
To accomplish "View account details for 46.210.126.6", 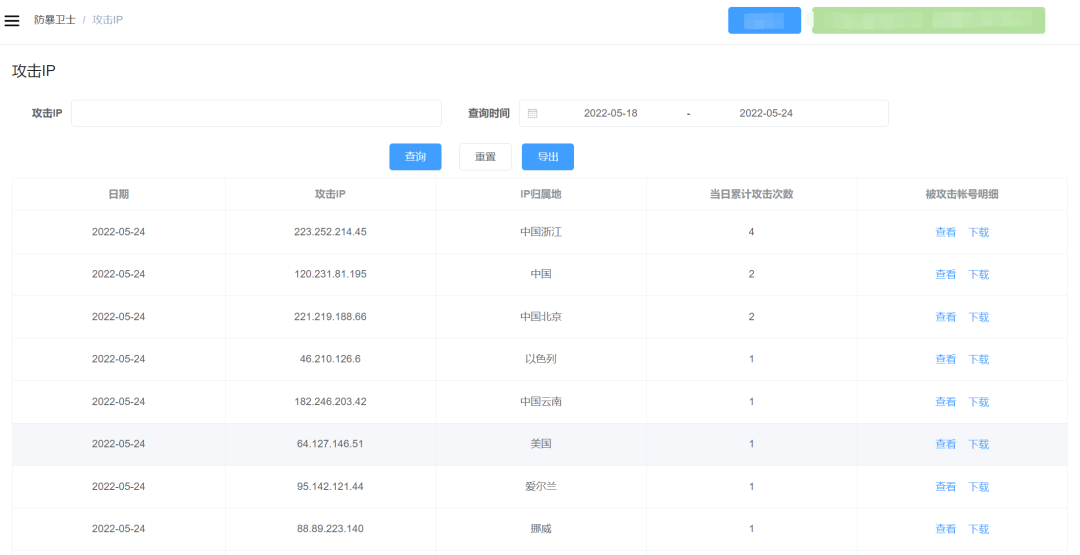I will tap(945, 359).
